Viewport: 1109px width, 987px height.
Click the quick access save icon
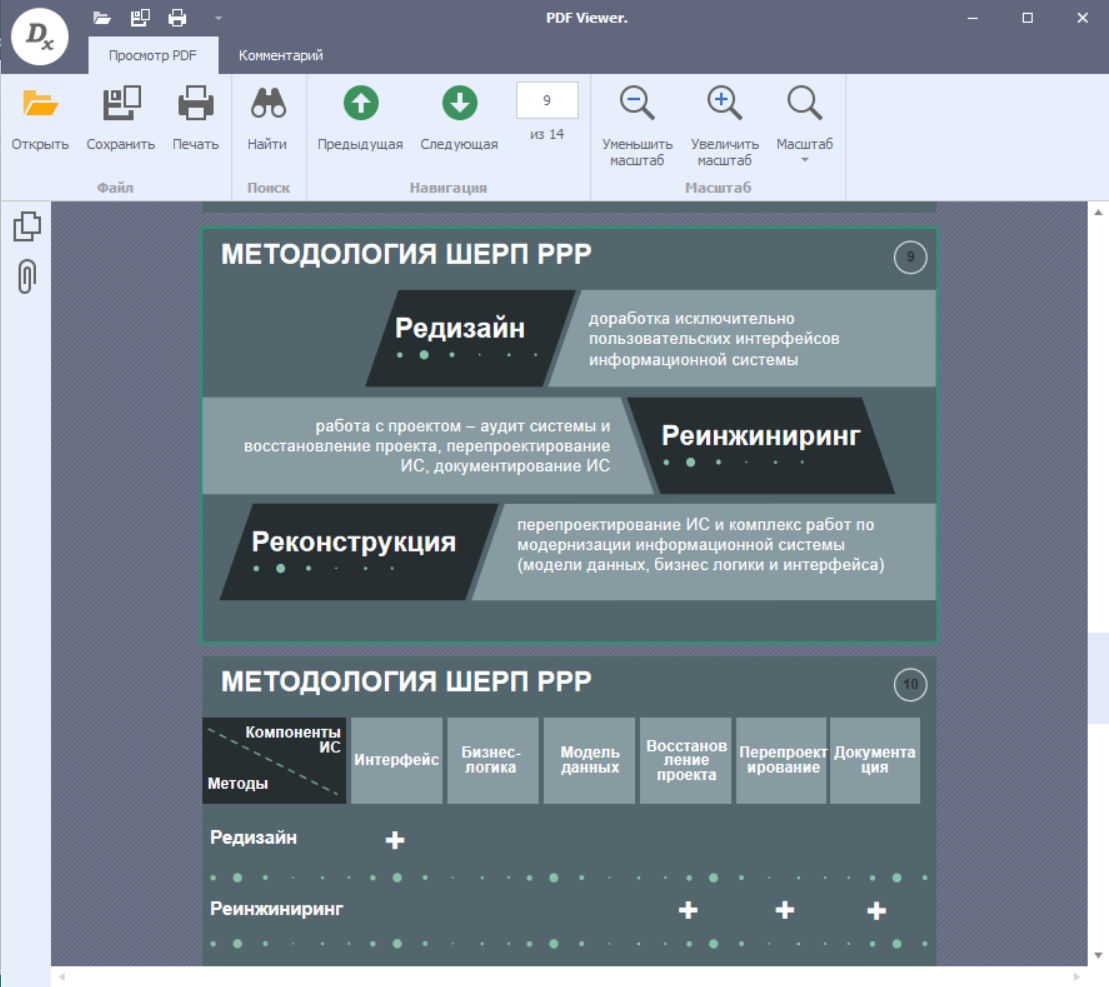[x=140, y=17]
